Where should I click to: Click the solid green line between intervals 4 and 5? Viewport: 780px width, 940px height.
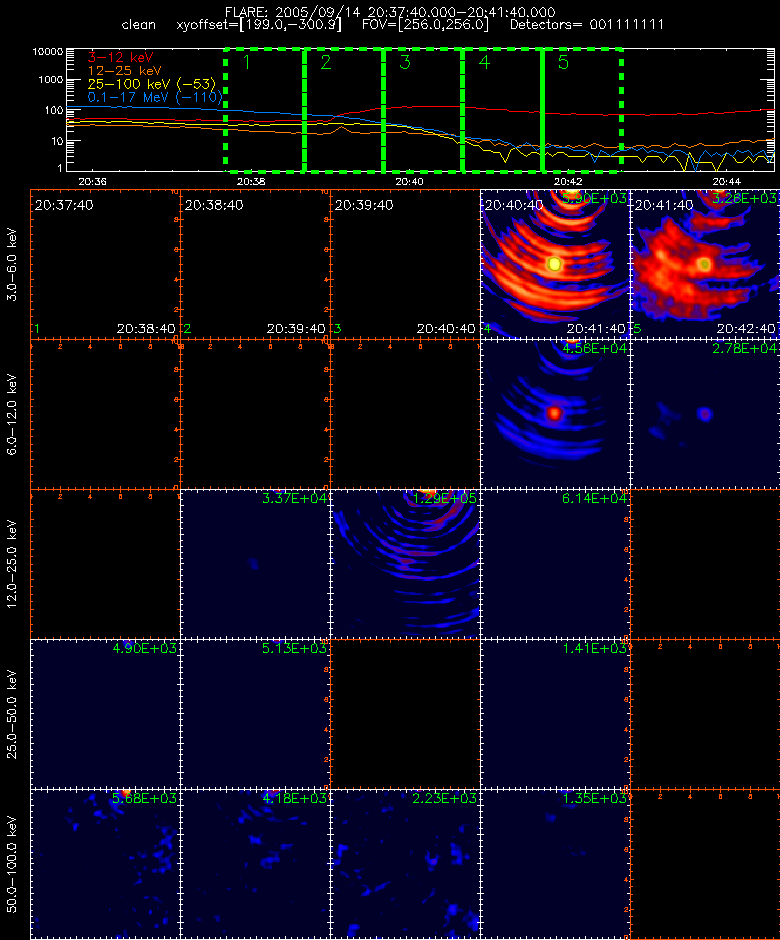click(x=542, y=110)
